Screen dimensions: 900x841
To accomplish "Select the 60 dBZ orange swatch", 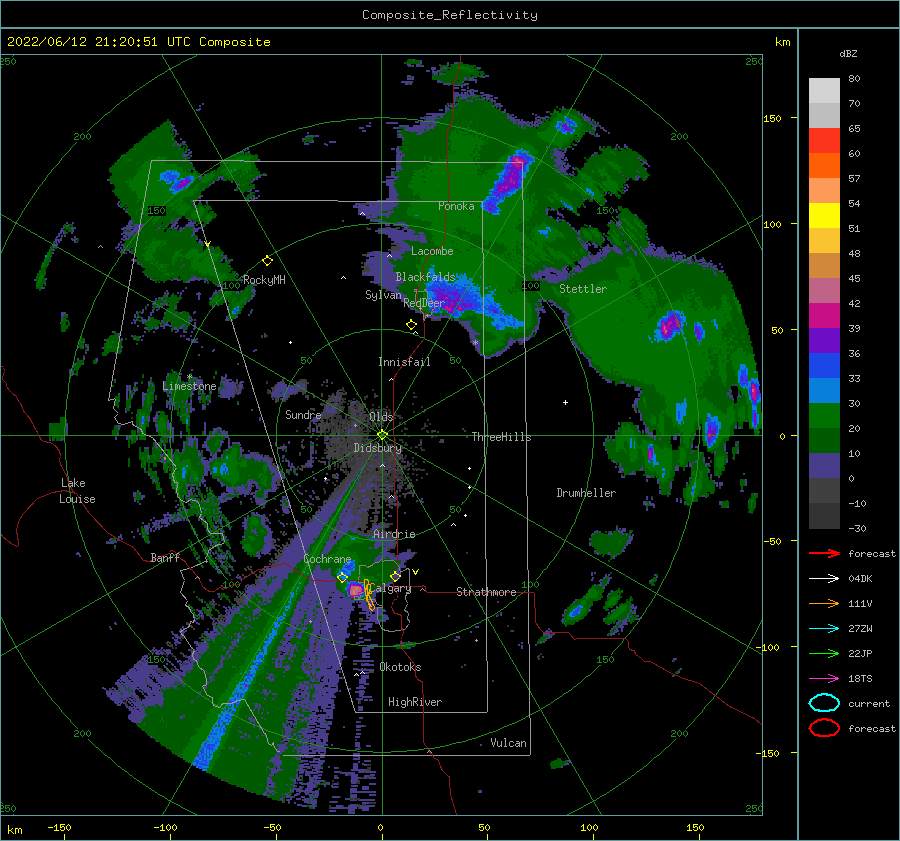I will (824, 166).
